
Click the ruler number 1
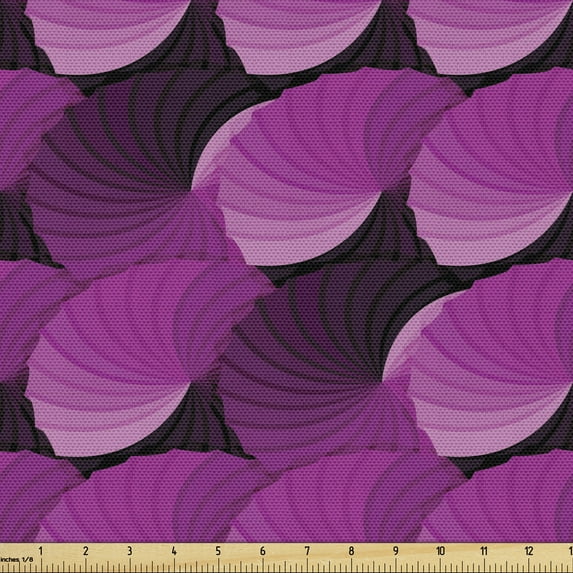[41, 551]
